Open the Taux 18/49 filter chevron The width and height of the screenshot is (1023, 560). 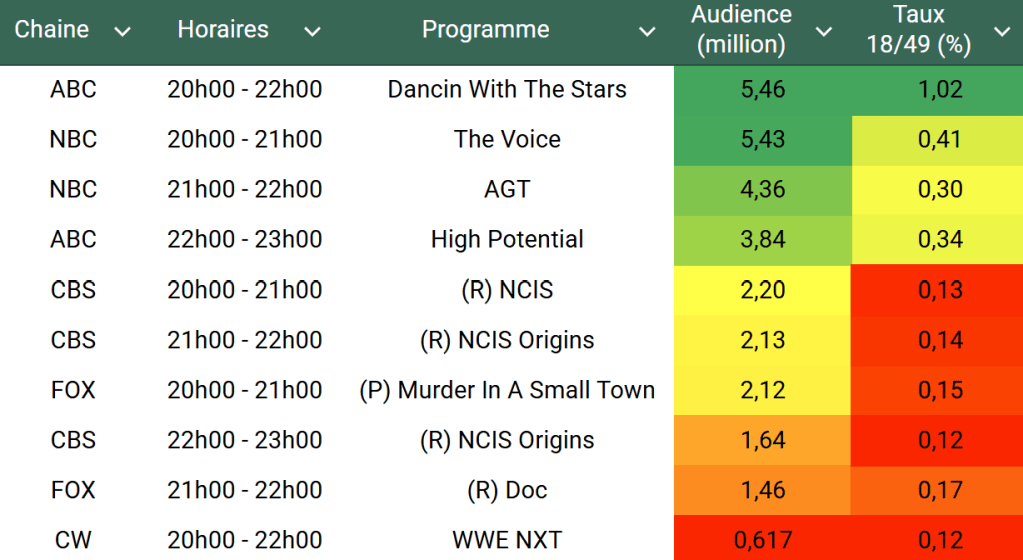[x=1002, y=32]
